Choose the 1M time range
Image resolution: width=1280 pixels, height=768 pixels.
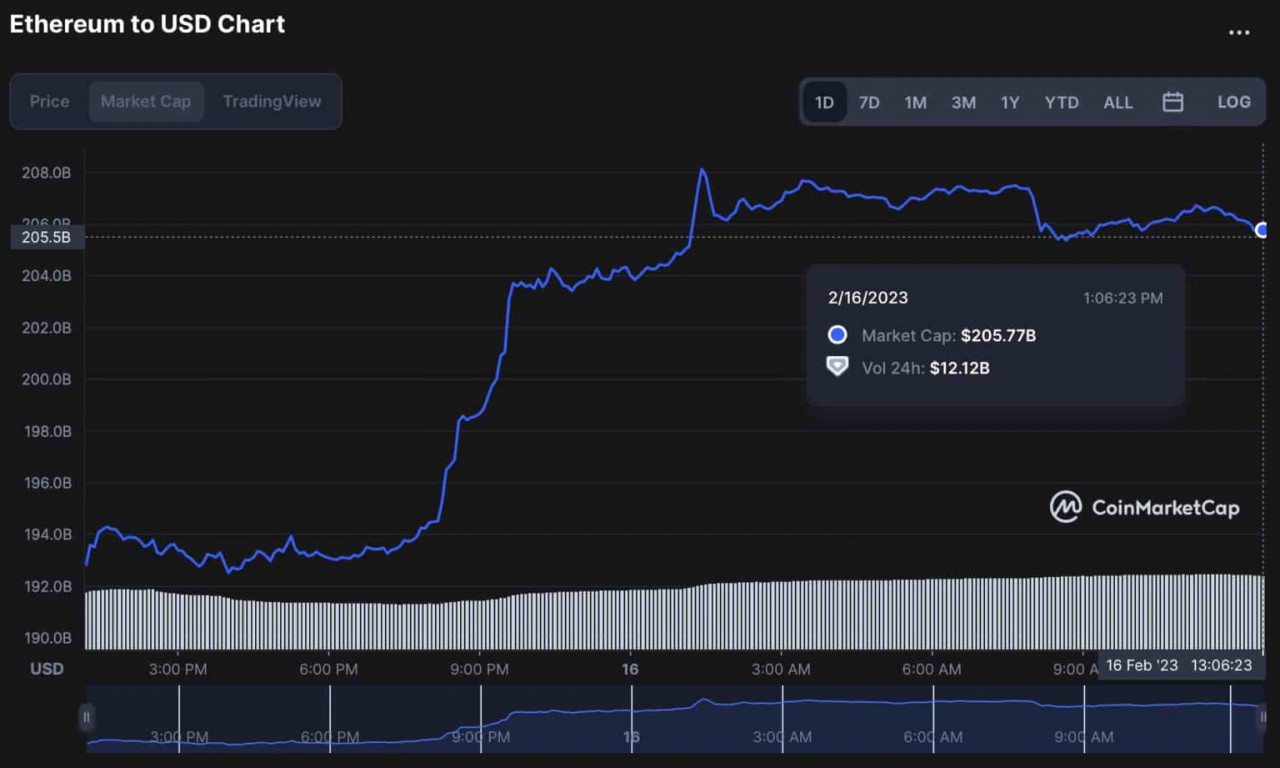(915, 102)
